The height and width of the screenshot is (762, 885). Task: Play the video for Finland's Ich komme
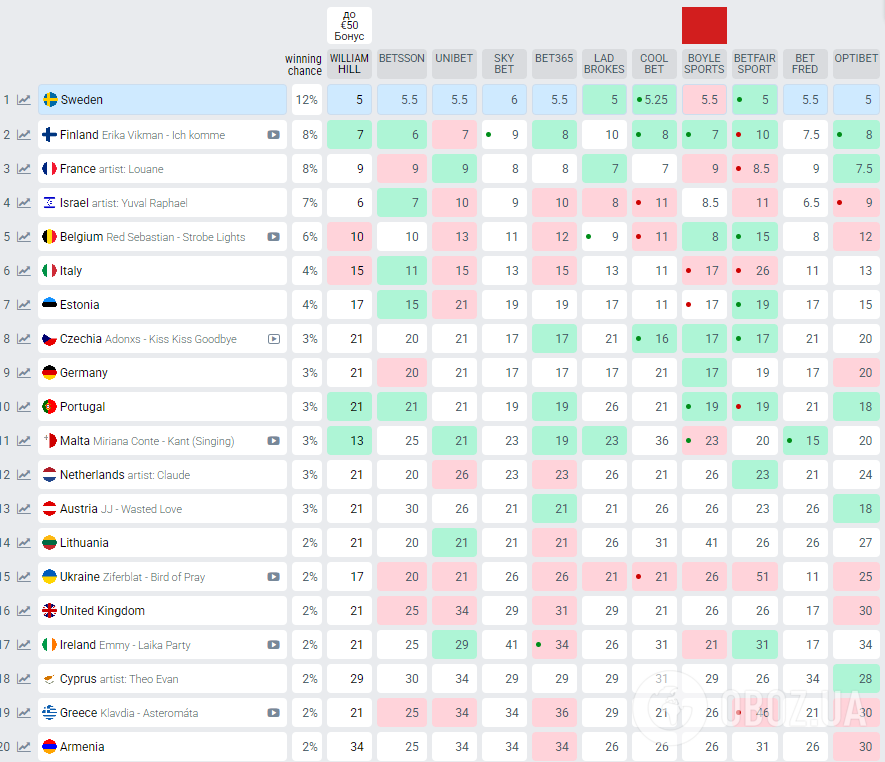coord(273,135)
